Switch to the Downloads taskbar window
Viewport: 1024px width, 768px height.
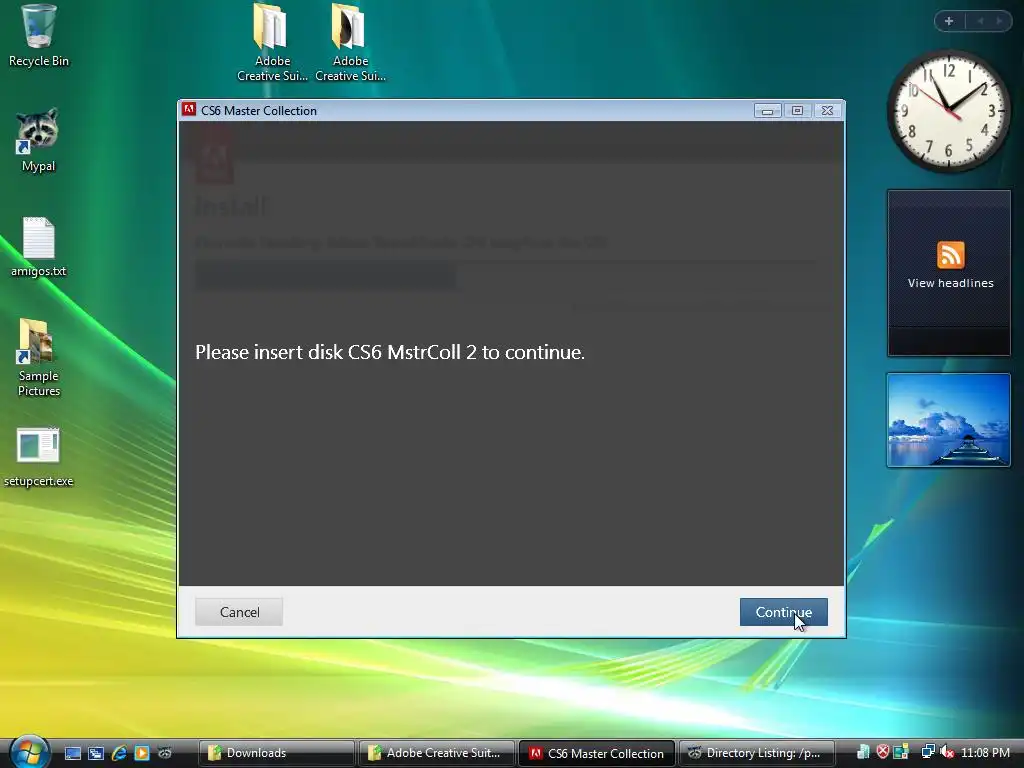[x=277, y=753]
